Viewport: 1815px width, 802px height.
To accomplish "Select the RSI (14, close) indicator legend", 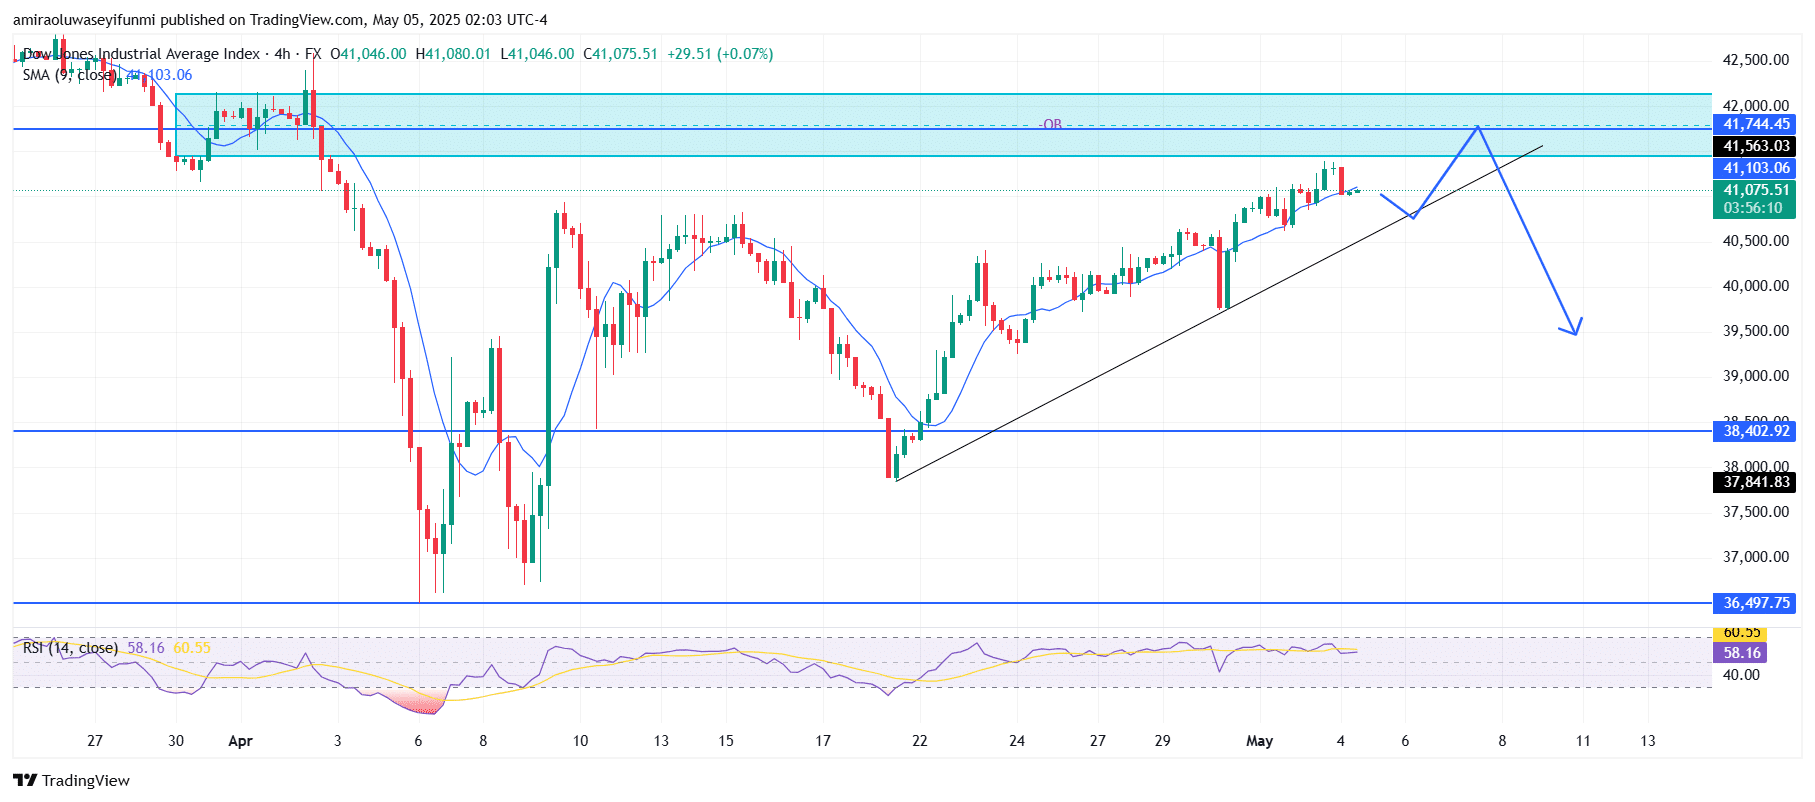I will point(70,648).
